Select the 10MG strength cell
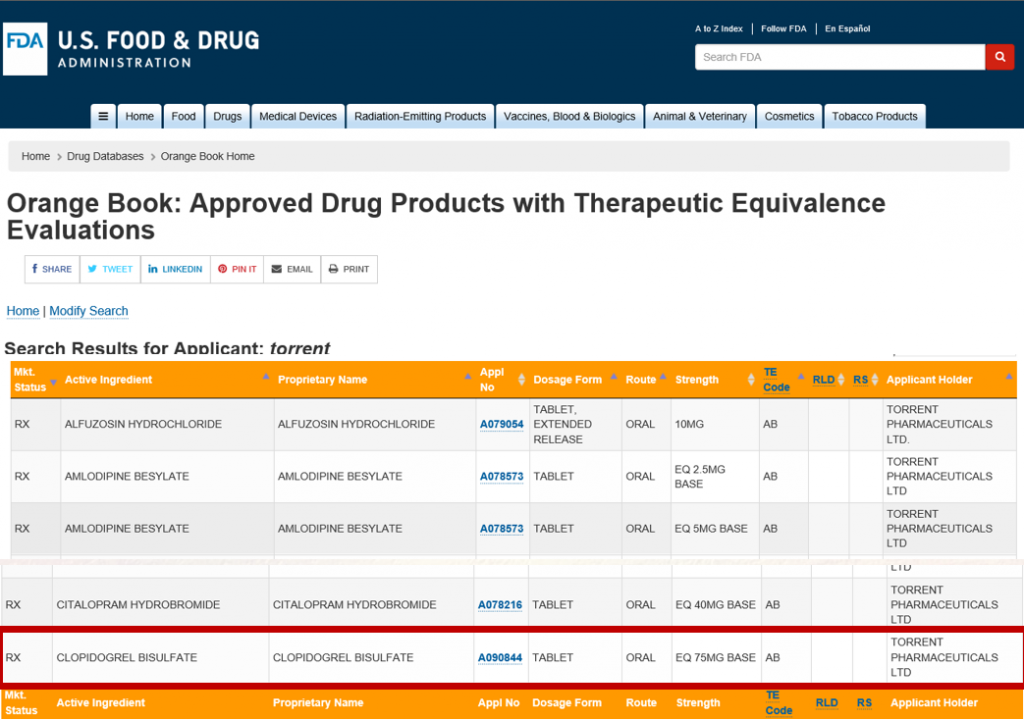 tap(714, 424)
